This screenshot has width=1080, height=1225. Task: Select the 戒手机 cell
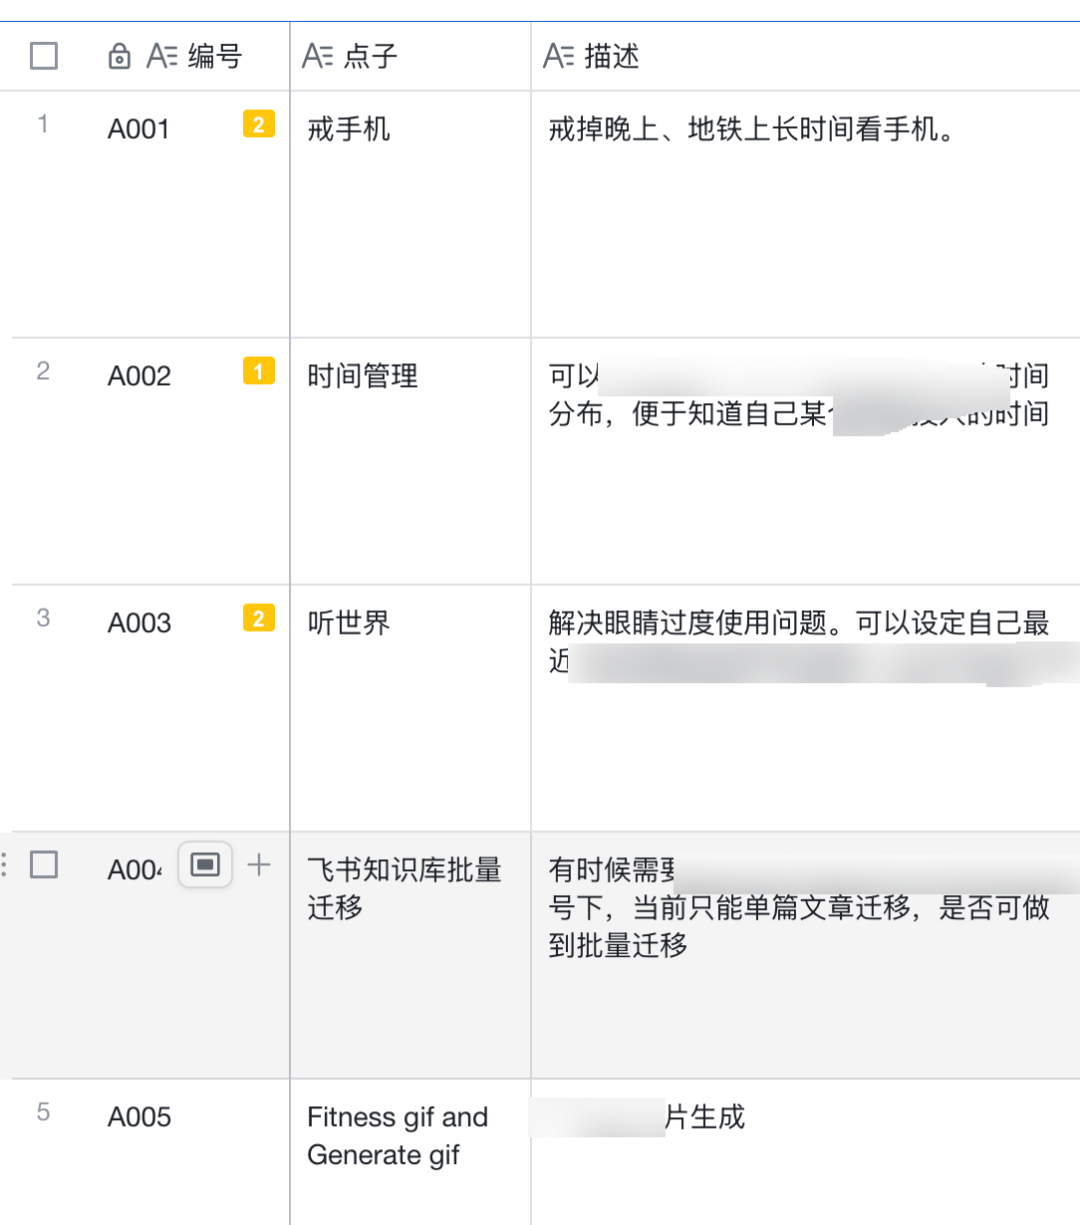pos(349,129)
